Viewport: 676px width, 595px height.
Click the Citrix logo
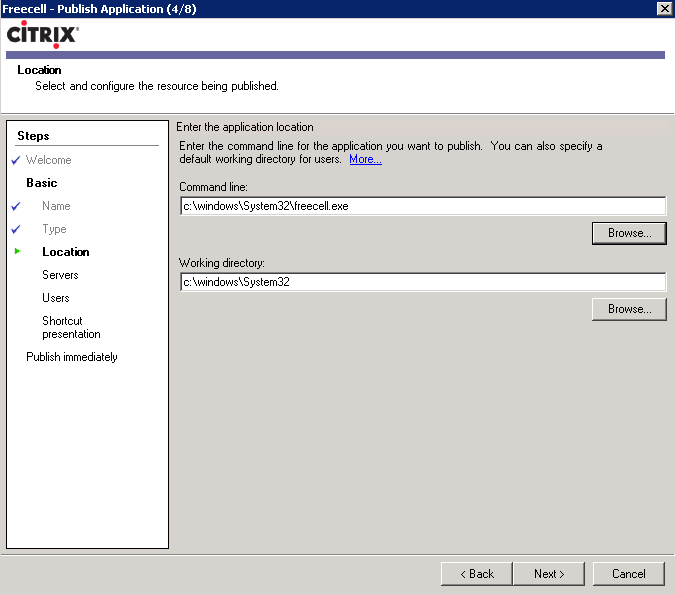pos(42,34)
